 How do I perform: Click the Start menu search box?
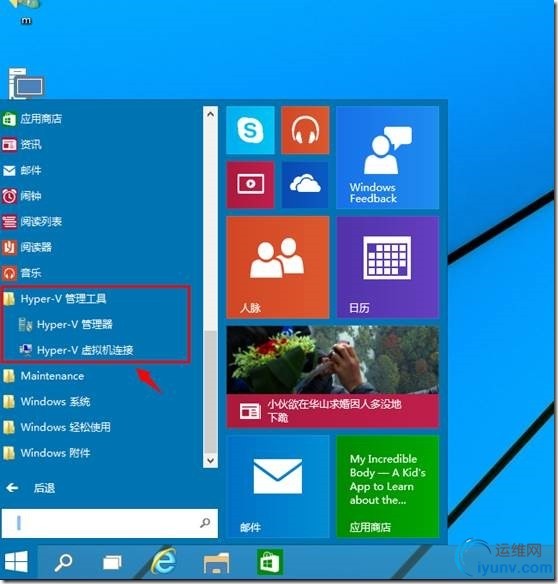pyautogui.click(x=110, y=523)
